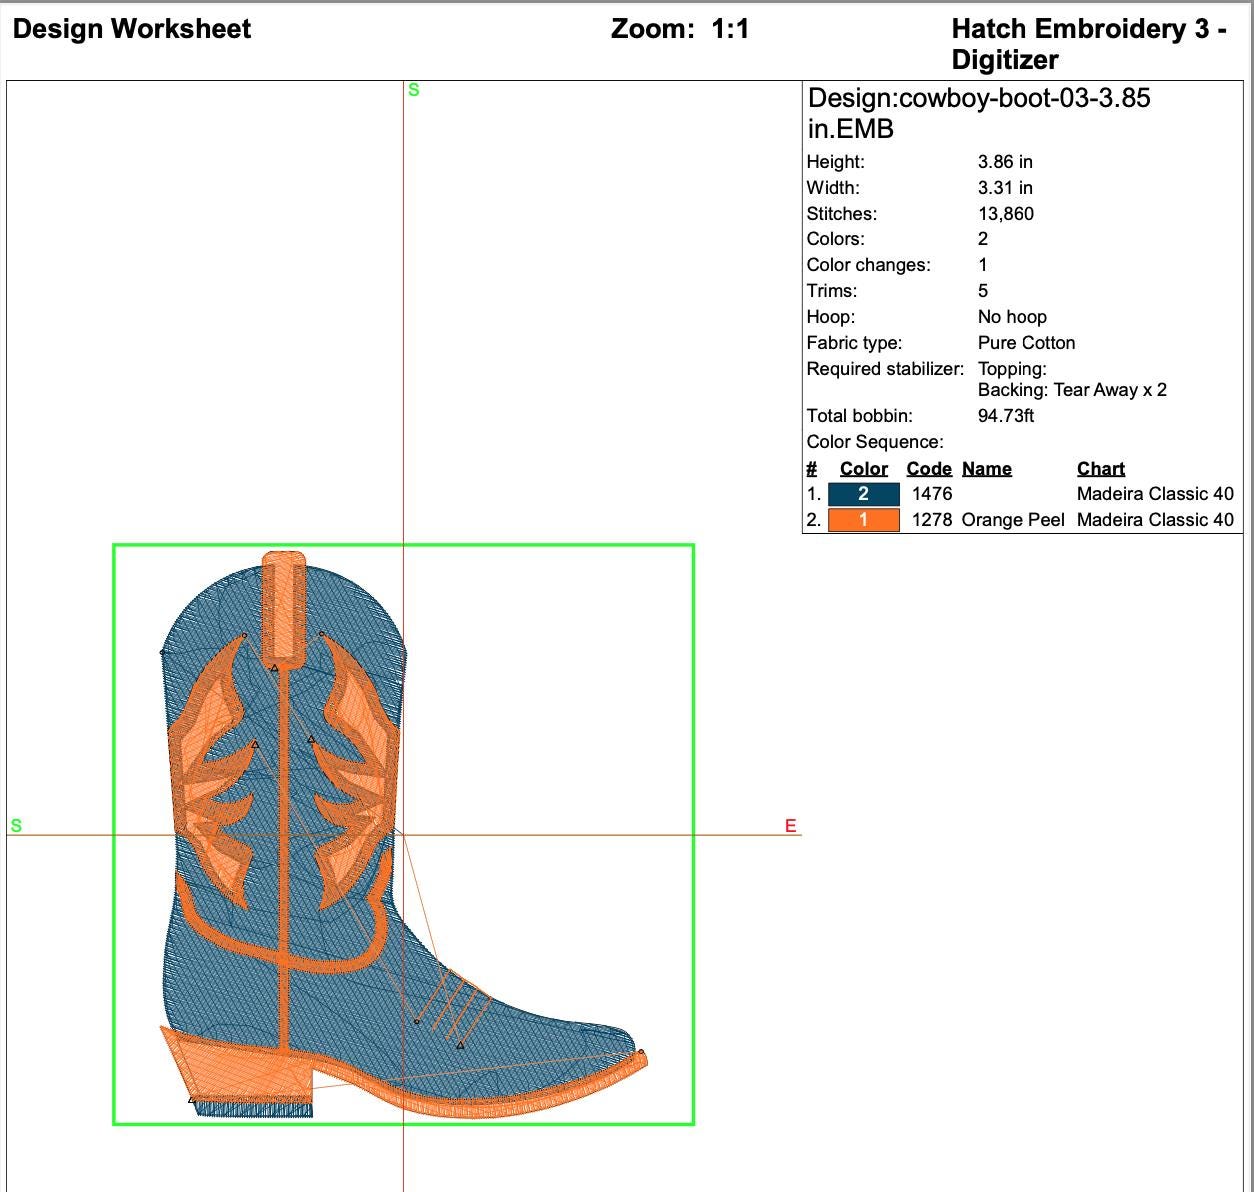Click the 'Trims:' label
Screen dimensions: 1254x1192
[x=832, y=291]
